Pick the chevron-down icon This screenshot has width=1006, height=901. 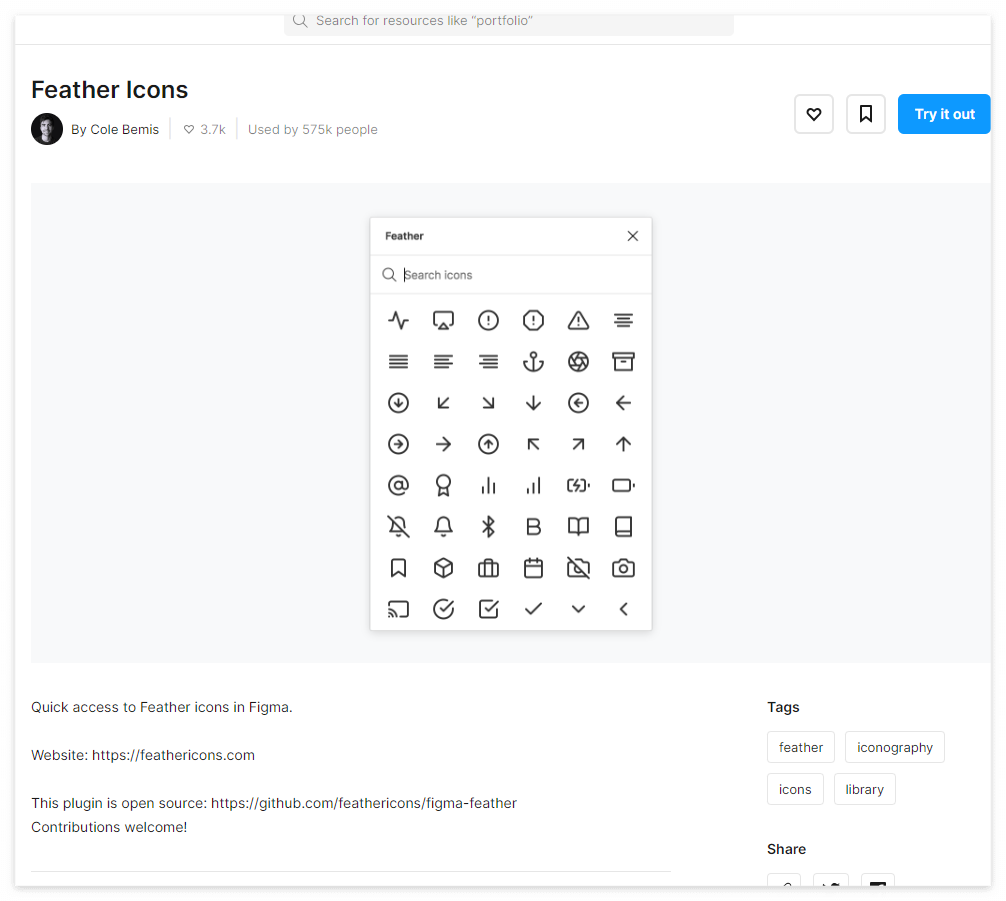coord(578,609)
